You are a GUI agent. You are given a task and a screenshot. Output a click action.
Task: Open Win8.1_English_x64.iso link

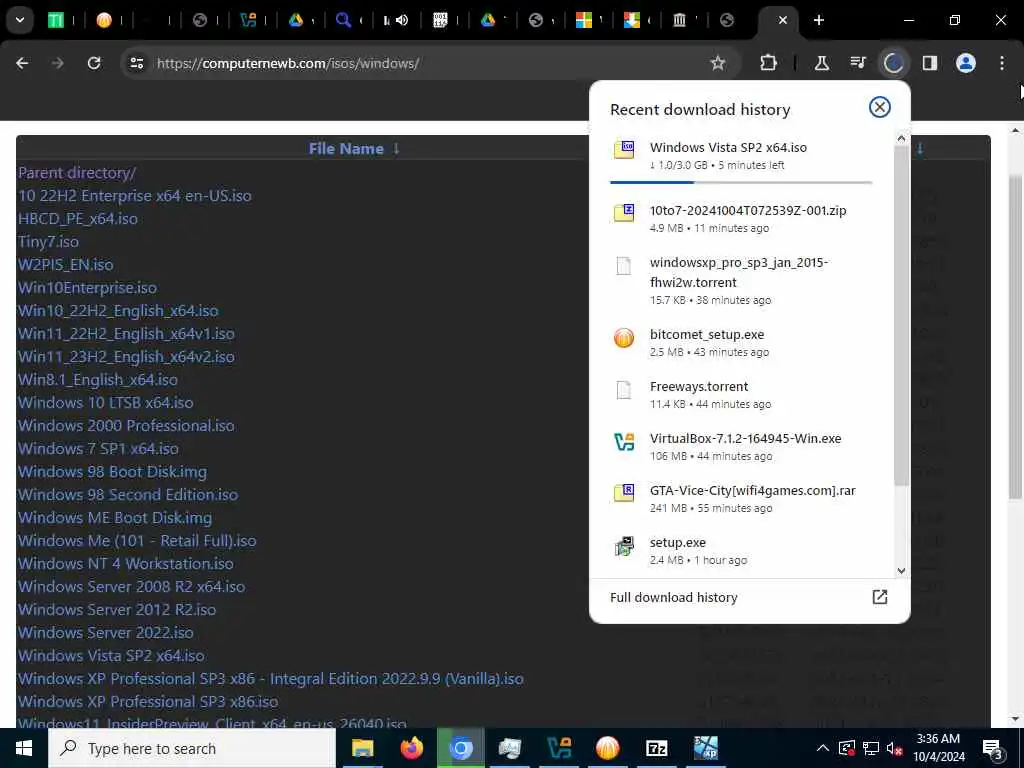click(98, 379)
